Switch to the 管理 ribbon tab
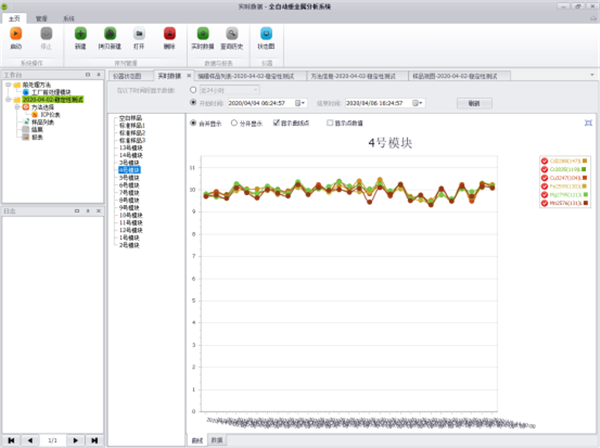This screenshot has width=600, height=448. click(x=41, y=18)
